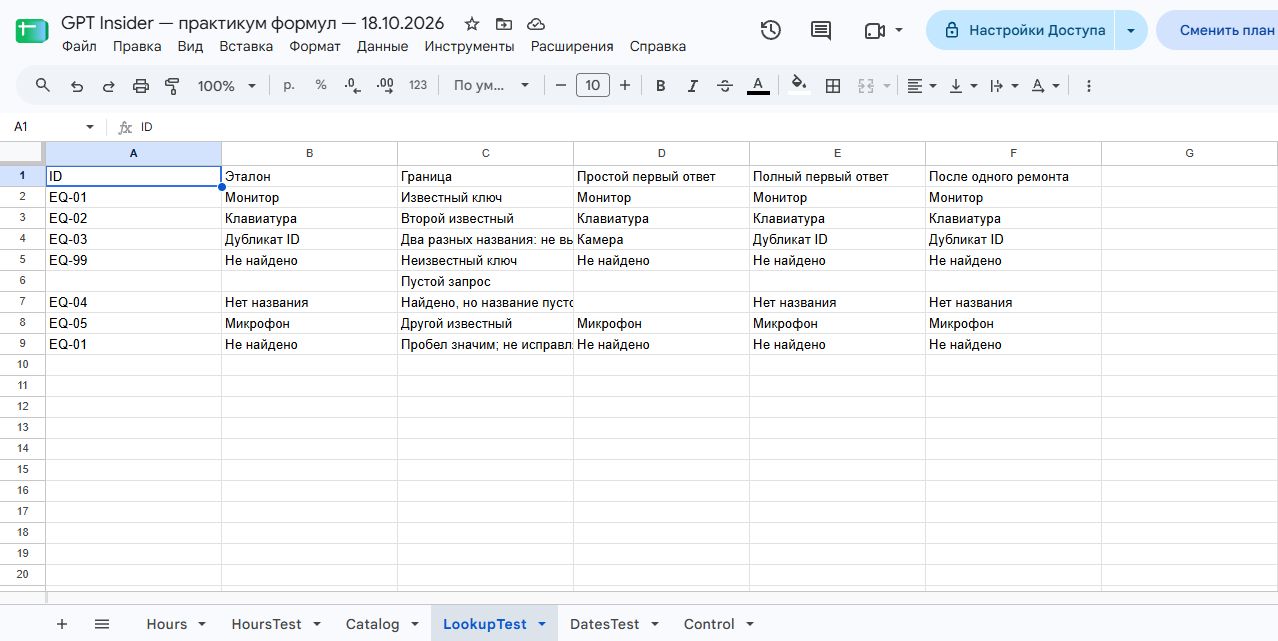
Task: Redo the last undone action
Action: [x=109, y=86]
